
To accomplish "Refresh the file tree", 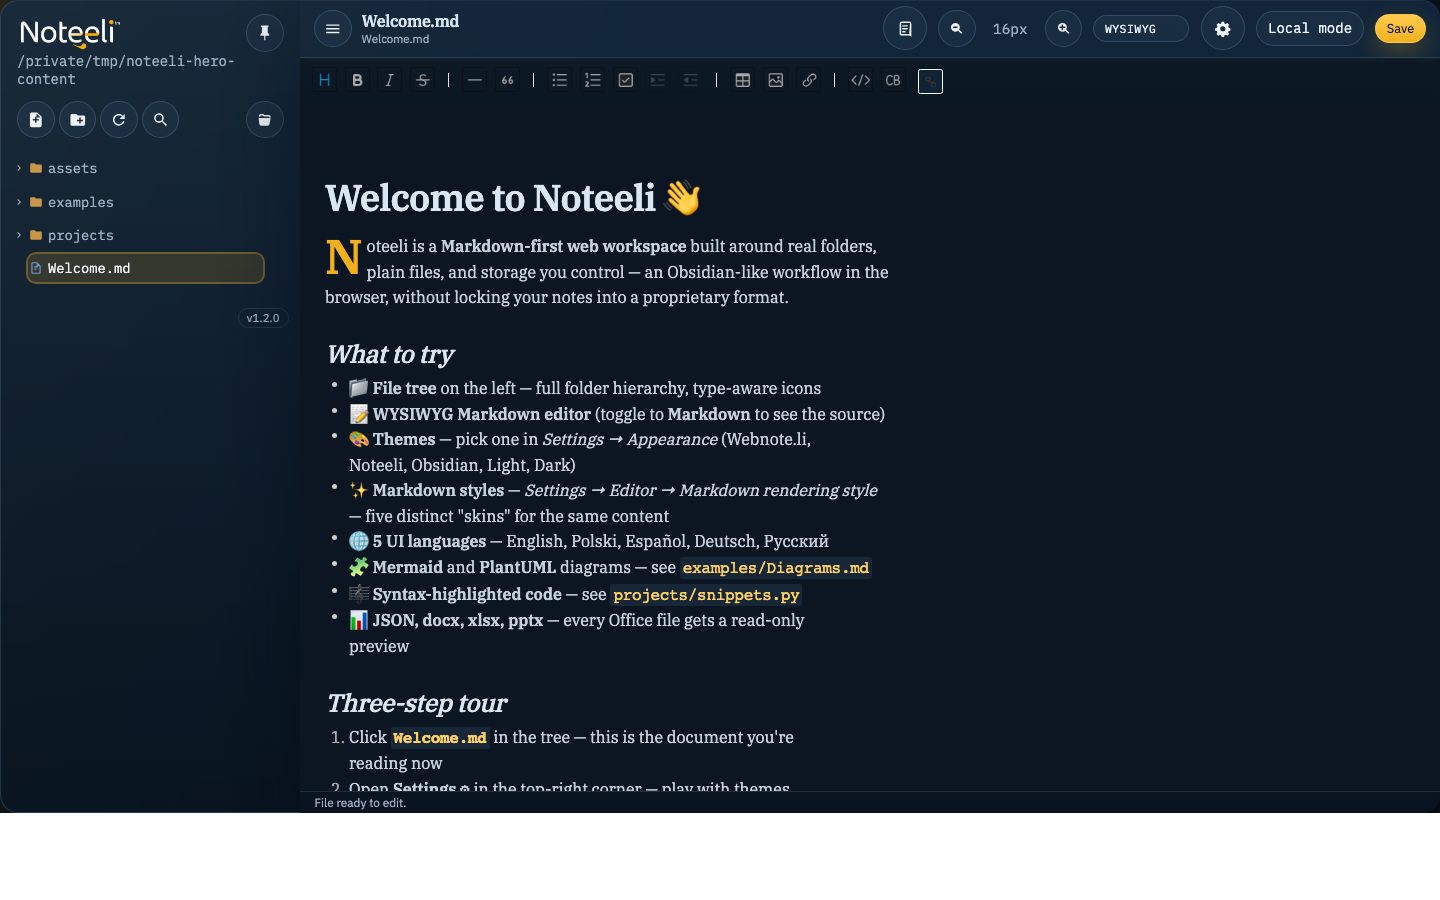I will tap(119, 120).
